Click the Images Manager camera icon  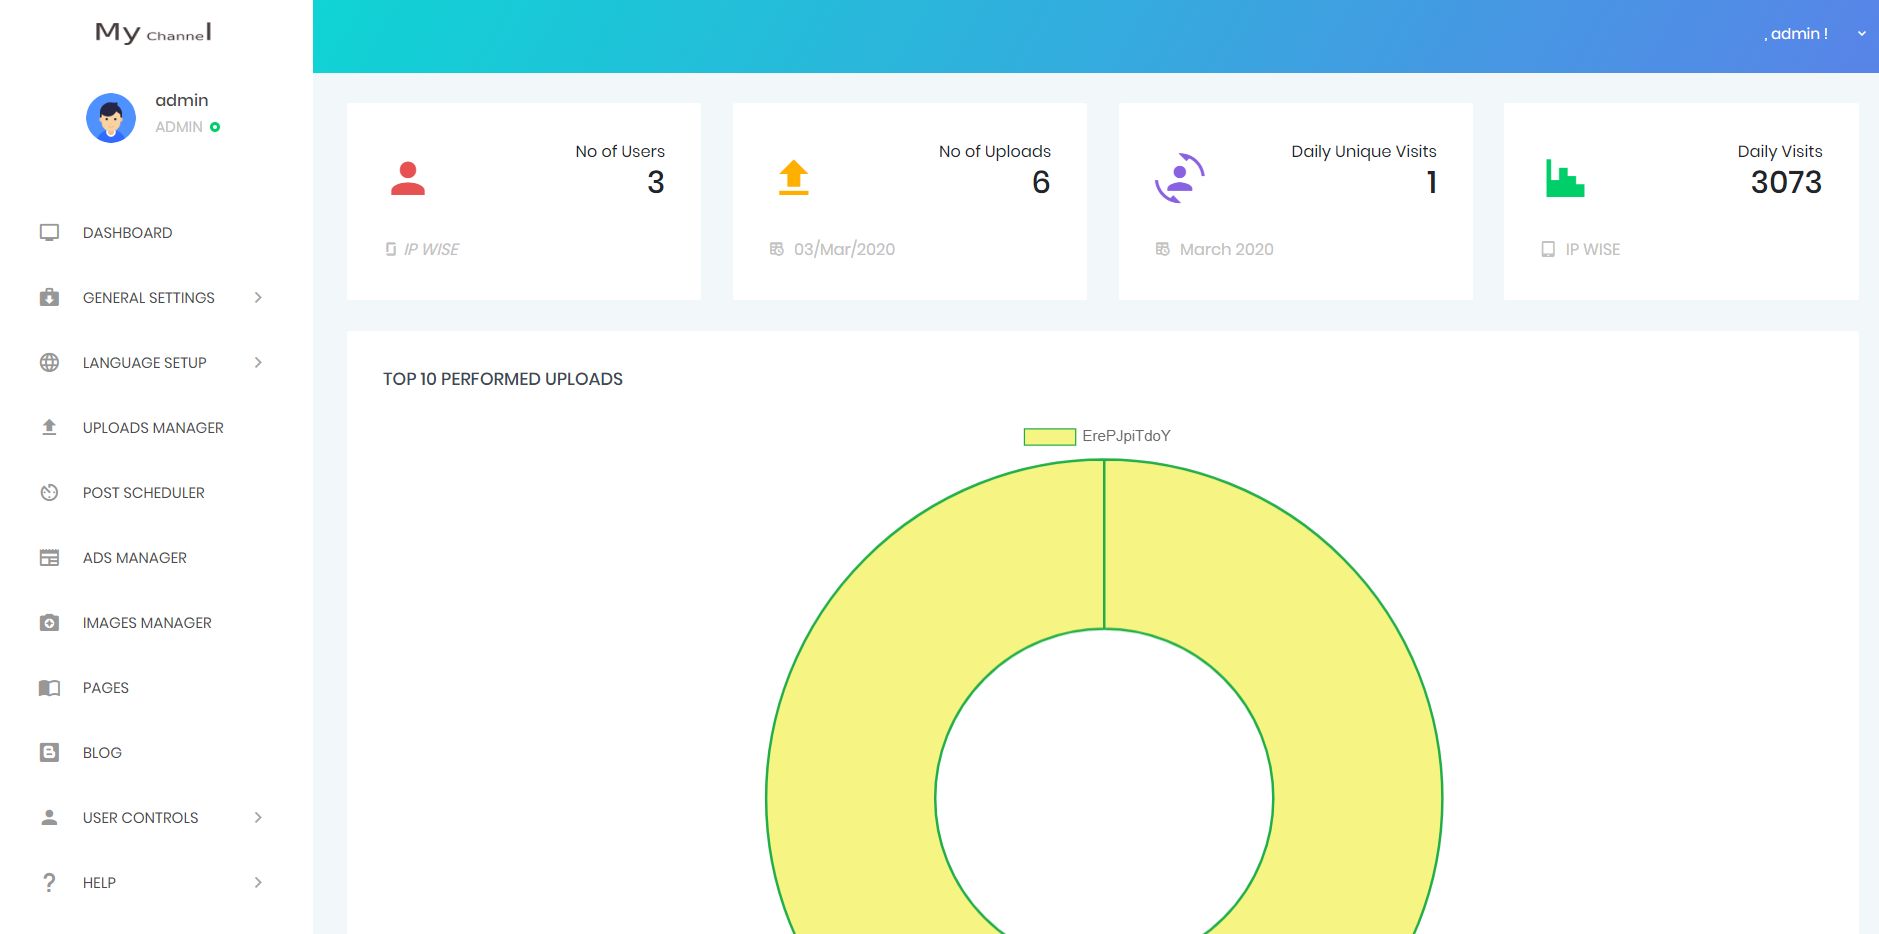pyautogui.click(x=49, y=623)
